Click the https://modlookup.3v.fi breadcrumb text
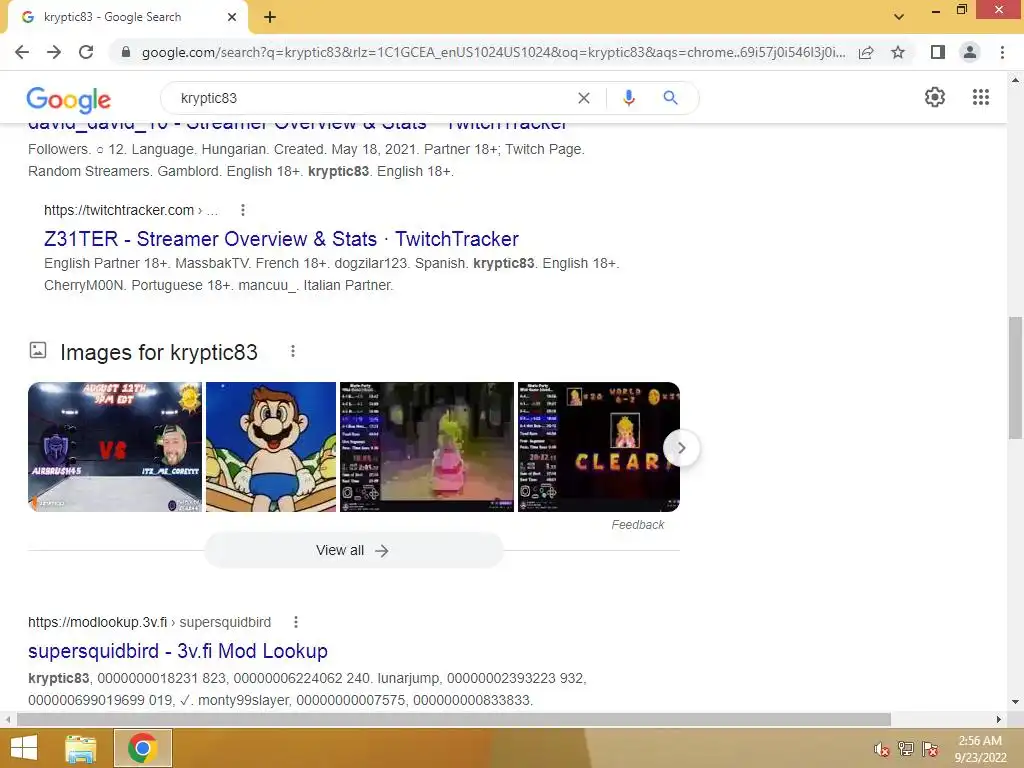The image size is (1024, 768). [x=97, y=622]
